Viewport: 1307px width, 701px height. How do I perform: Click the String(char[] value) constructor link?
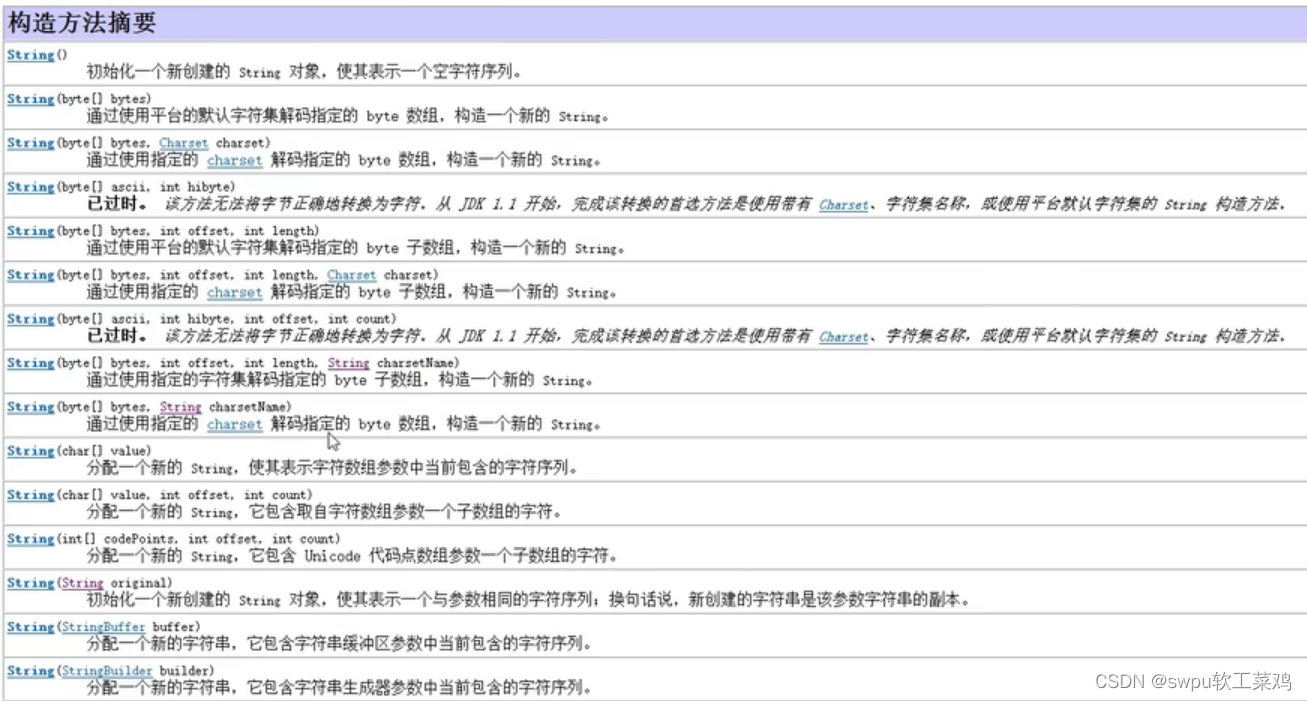29,451
